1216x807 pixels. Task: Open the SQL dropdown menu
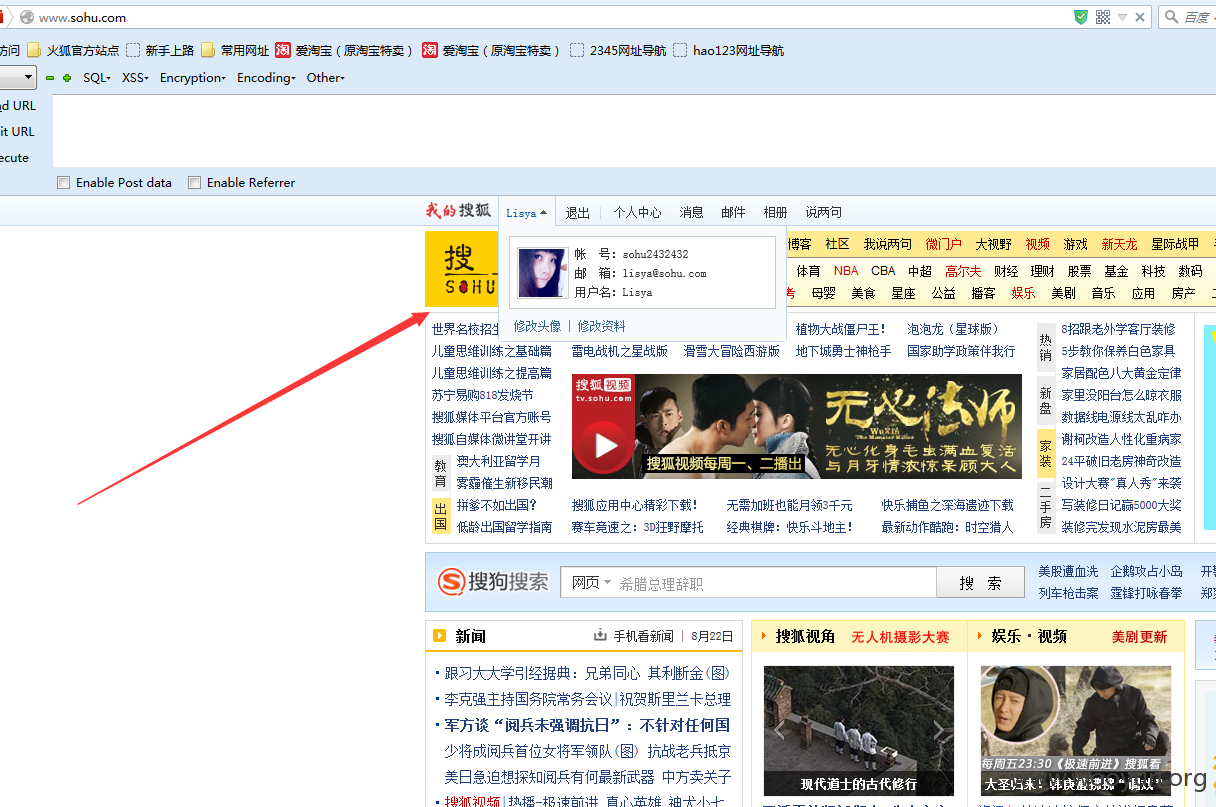point(96,78)
